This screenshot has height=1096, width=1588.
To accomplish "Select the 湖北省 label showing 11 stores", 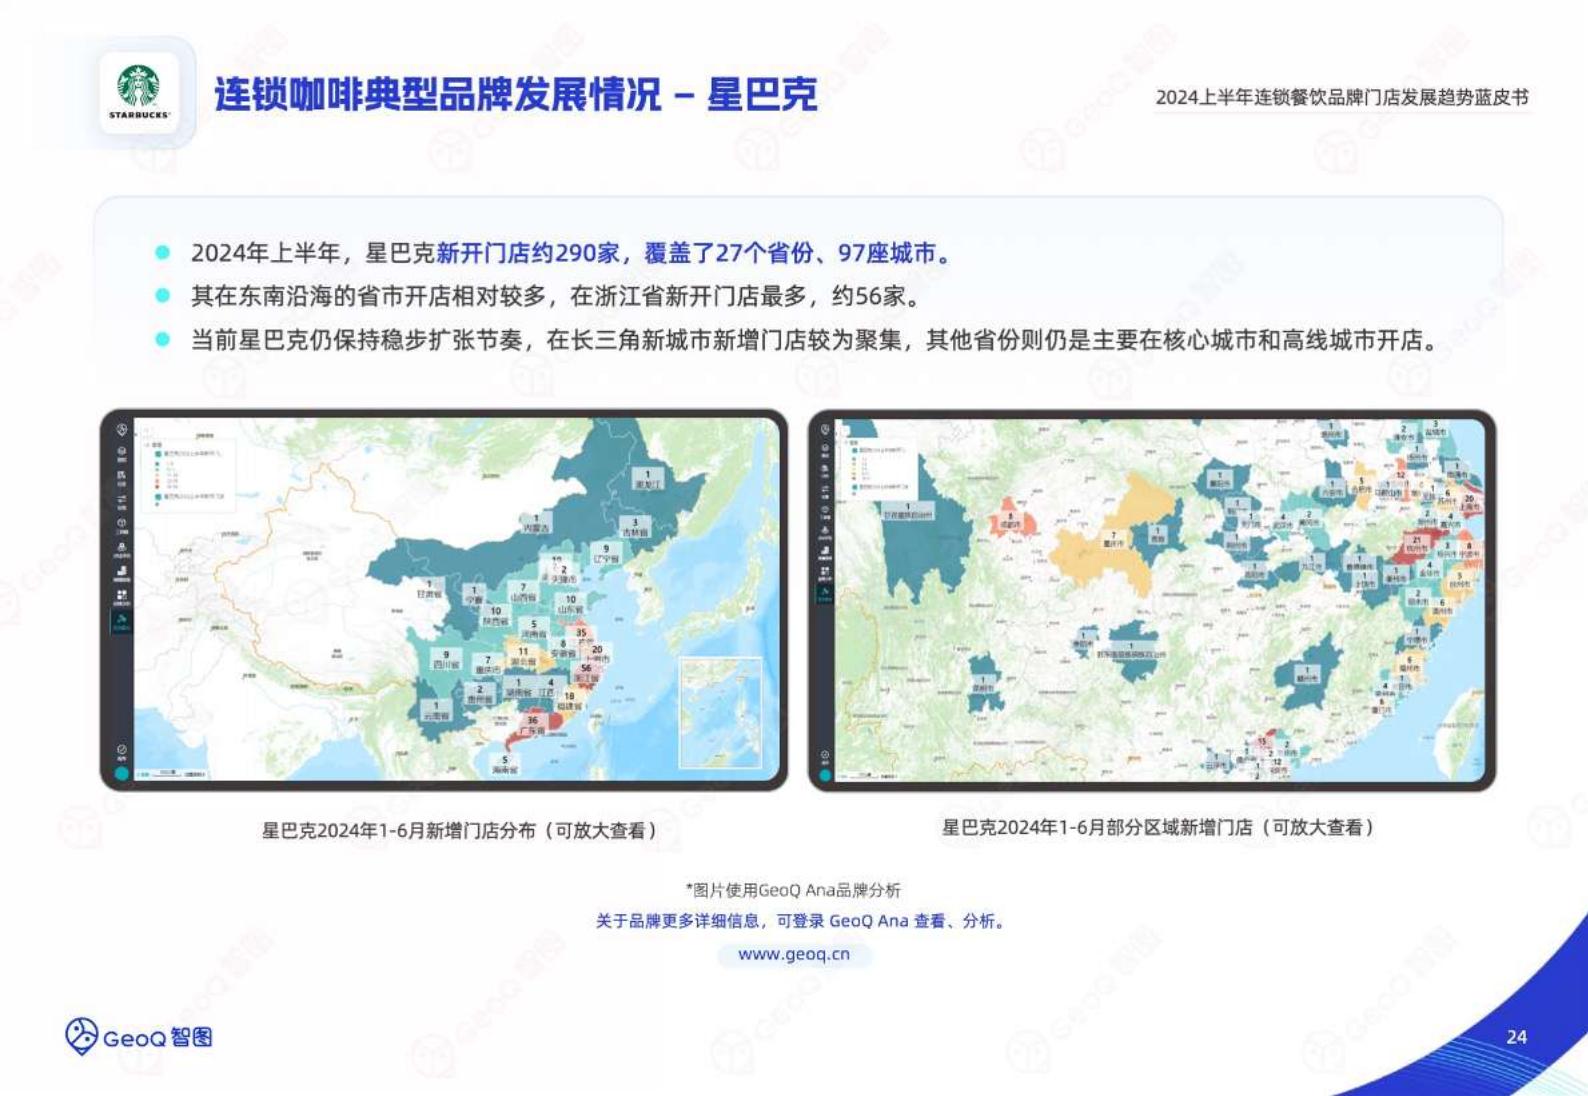I will click(523, 656).
